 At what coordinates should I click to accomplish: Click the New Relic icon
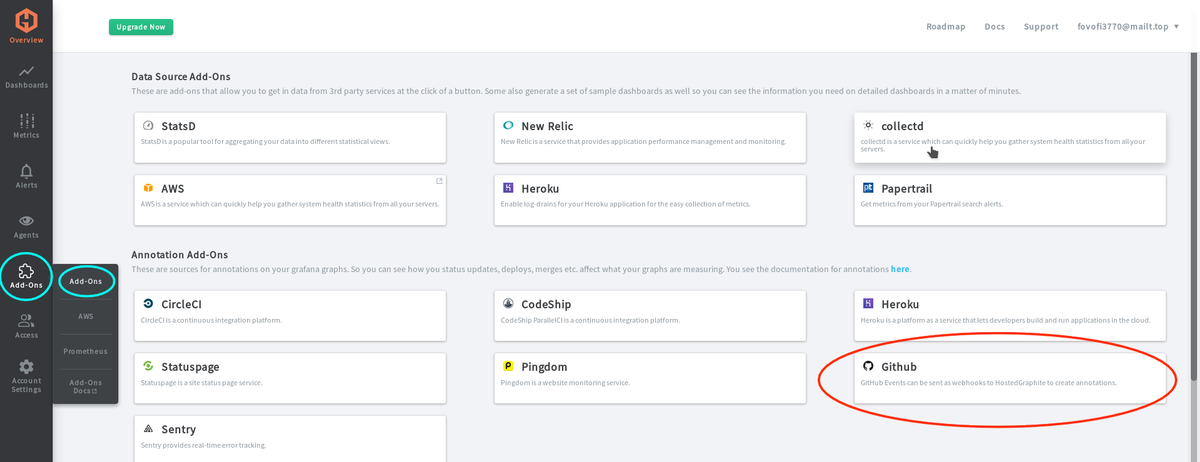[x=508, y=126]
